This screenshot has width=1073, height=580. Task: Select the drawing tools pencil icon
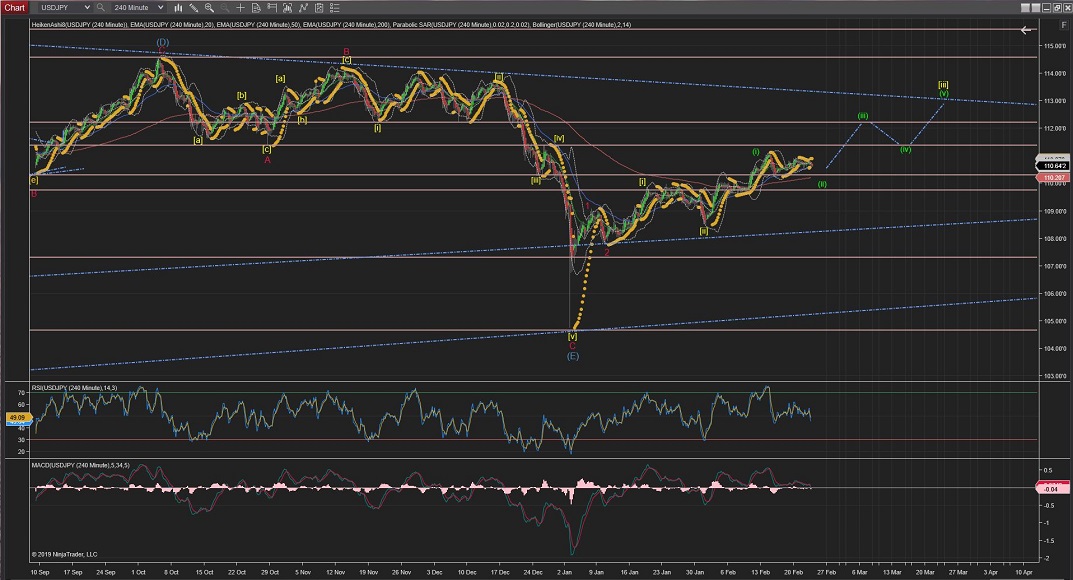tap(194, 8)
